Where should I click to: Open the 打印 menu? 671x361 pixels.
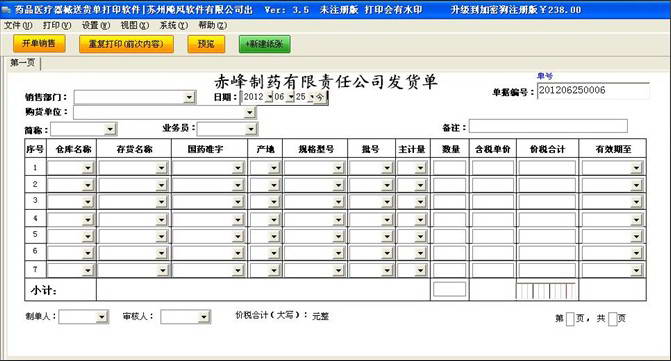coord(57,26)
